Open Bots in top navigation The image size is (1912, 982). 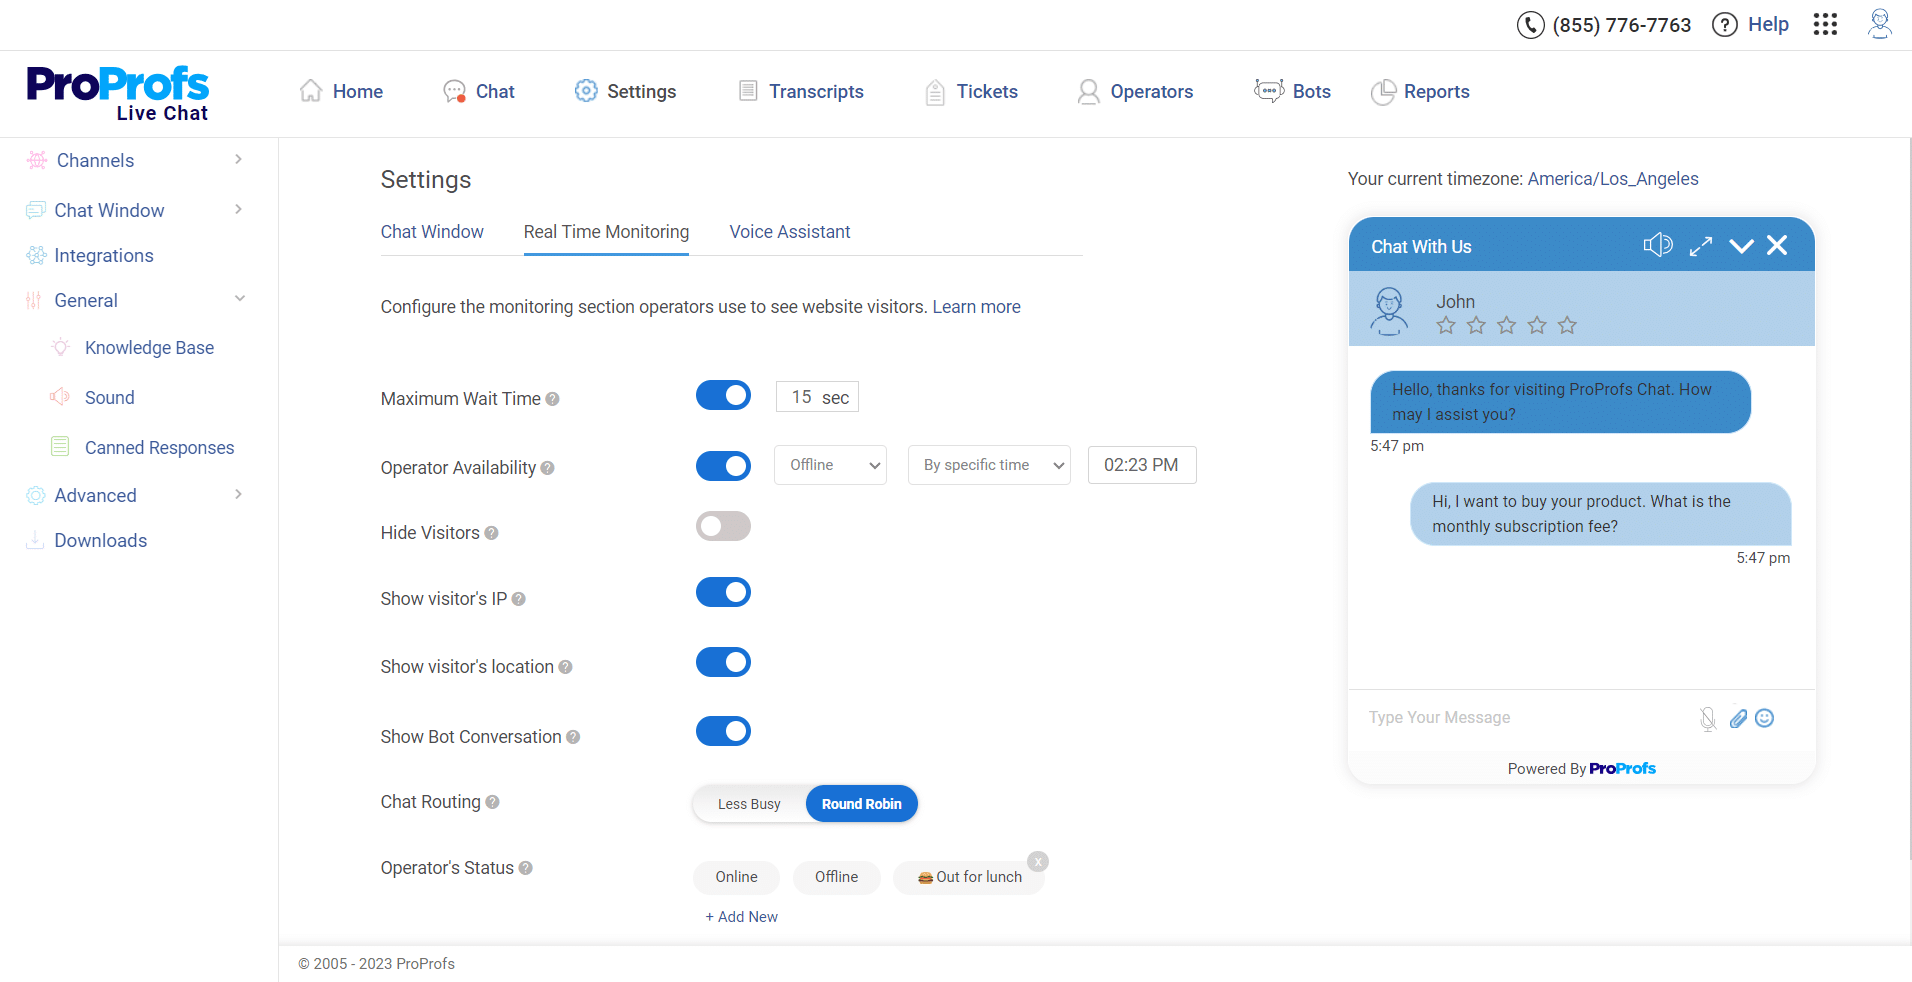(1292, 91)
